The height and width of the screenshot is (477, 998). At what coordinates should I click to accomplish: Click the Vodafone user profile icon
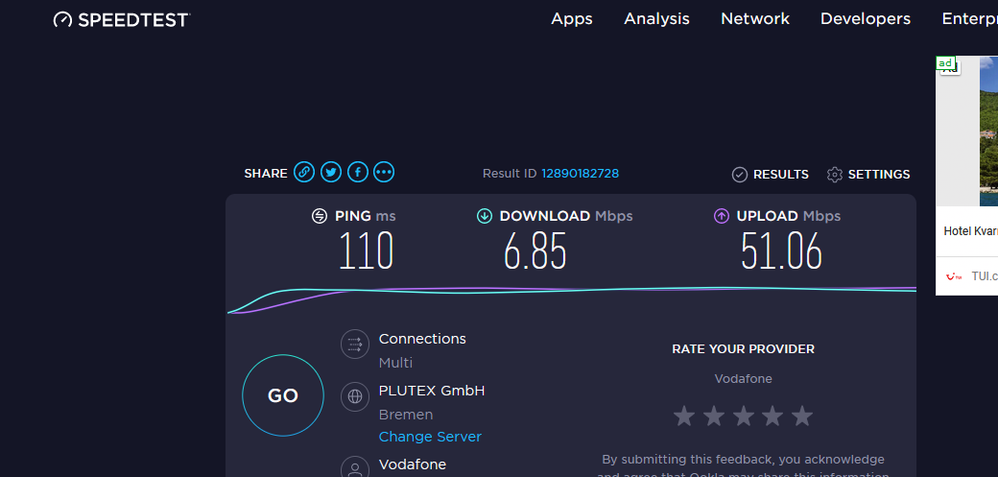point(354,467)
